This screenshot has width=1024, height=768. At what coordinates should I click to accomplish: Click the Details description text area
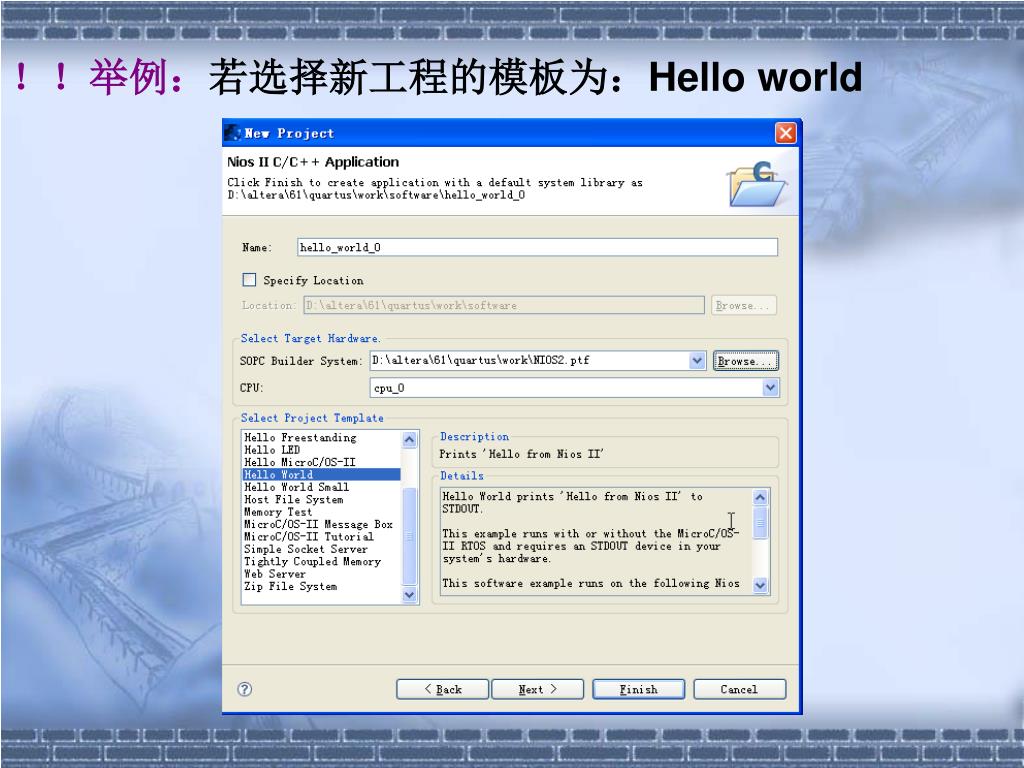[596, 541]
